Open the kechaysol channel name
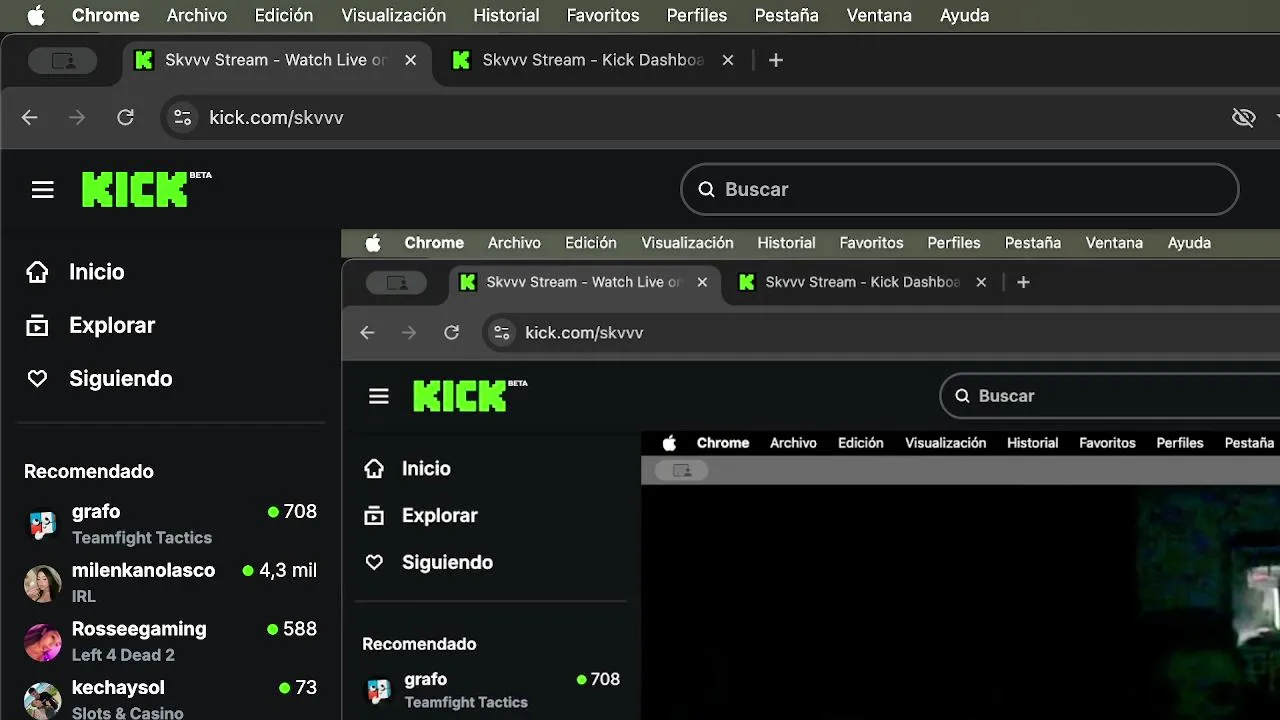The image size is (1280, 720). point(118,688)
